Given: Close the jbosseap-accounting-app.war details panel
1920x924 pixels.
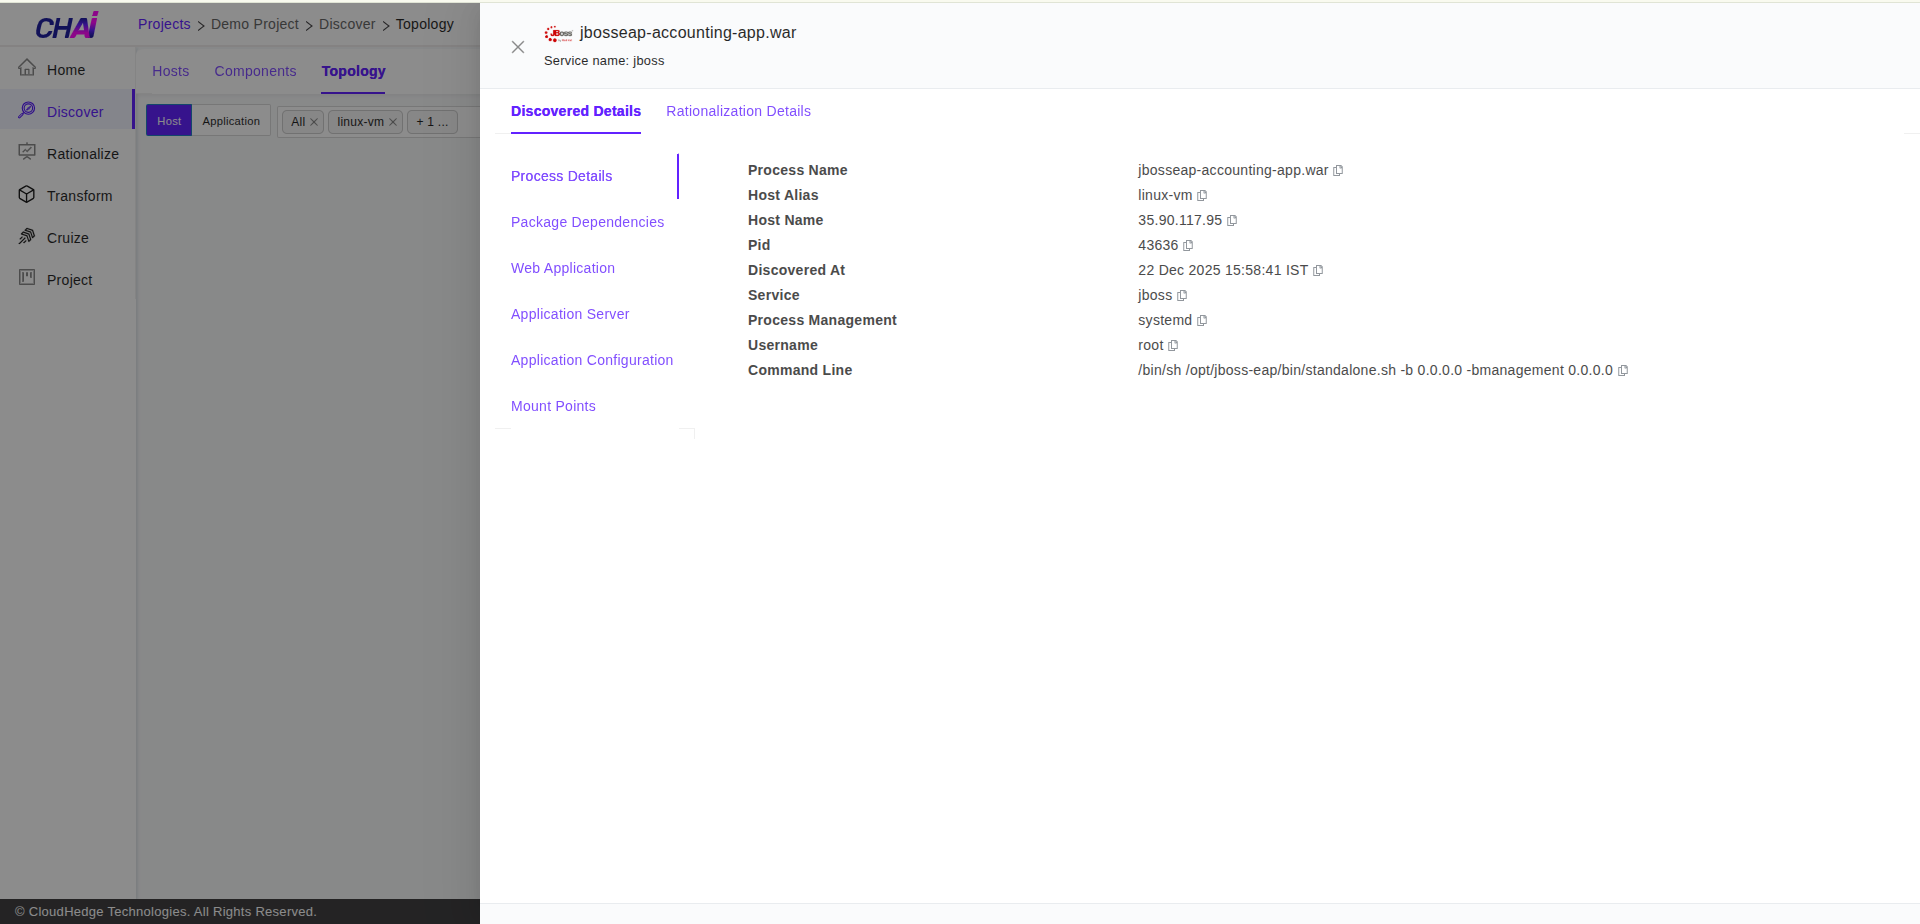Looking at the screenshot, I should pyautogui.click(x=518, y=47).
